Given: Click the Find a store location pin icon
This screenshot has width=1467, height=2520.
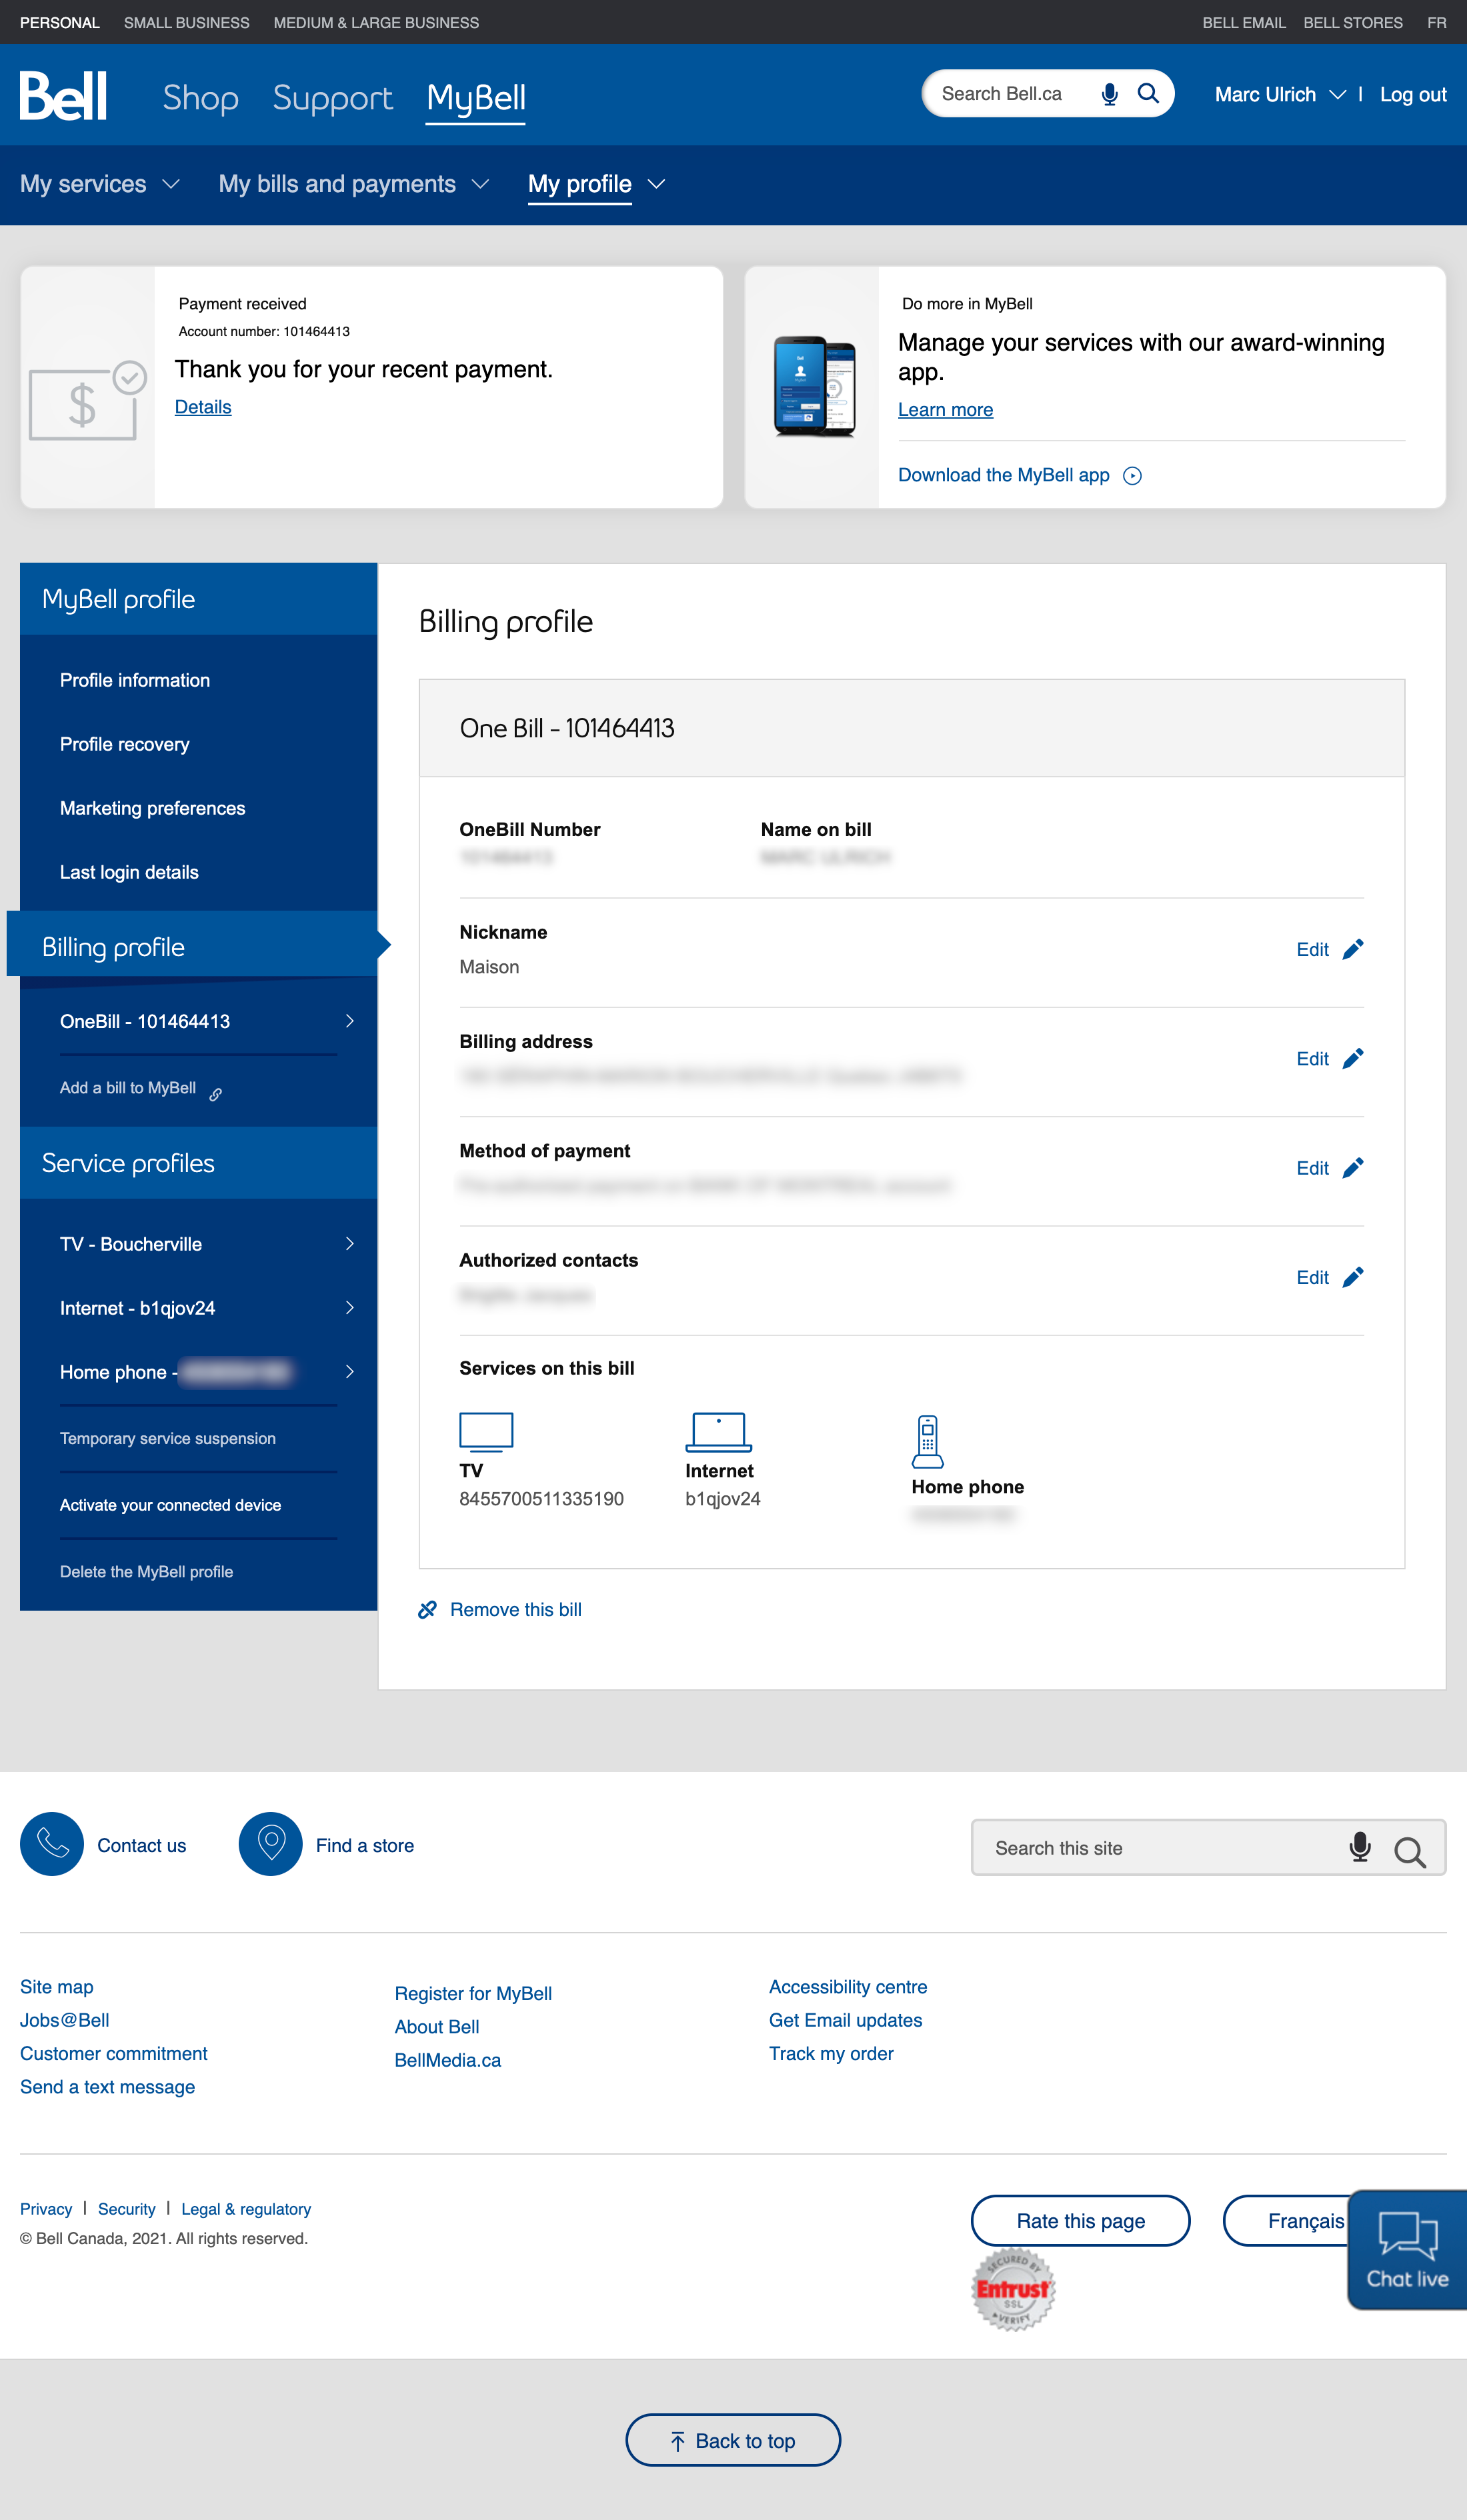Looking at the screenshot, I should coord(270,1844).
